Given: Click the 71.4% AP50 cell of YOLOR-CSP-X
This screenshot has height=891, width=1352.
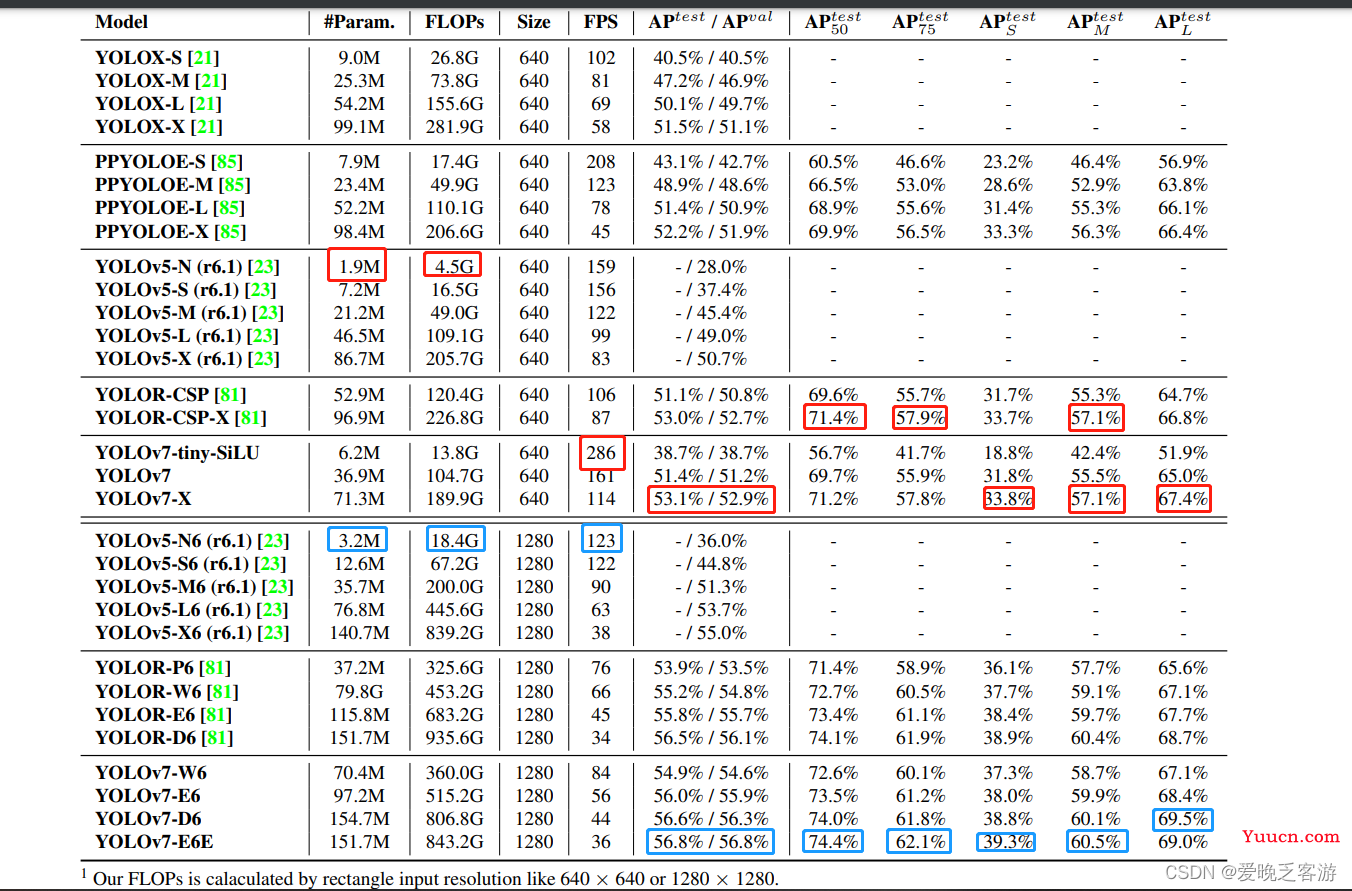Looking at the screenshot, I should click(835, 417).
